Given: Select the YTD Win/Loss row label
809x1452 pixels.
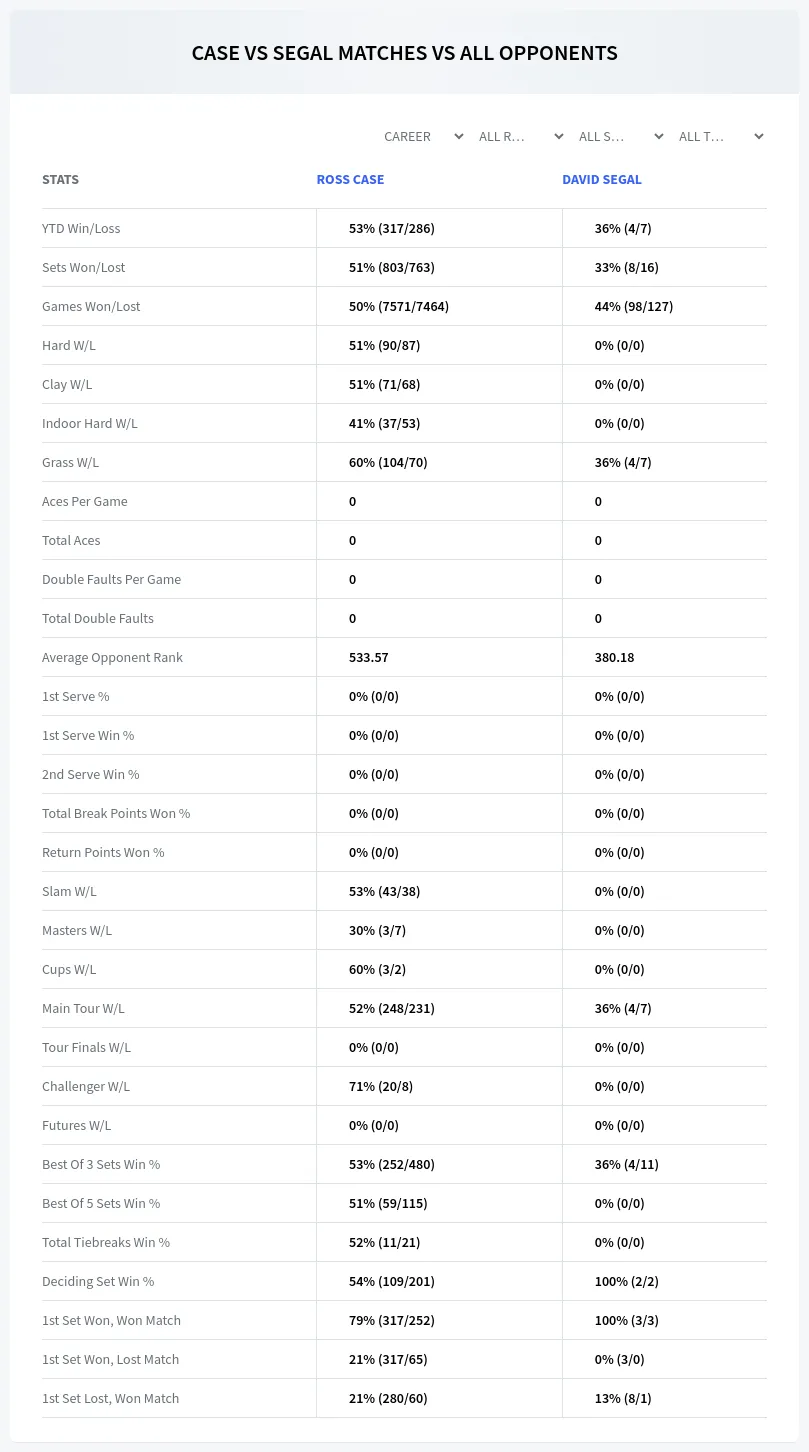Looking at the screenshot, I should (x=81, y=228).
